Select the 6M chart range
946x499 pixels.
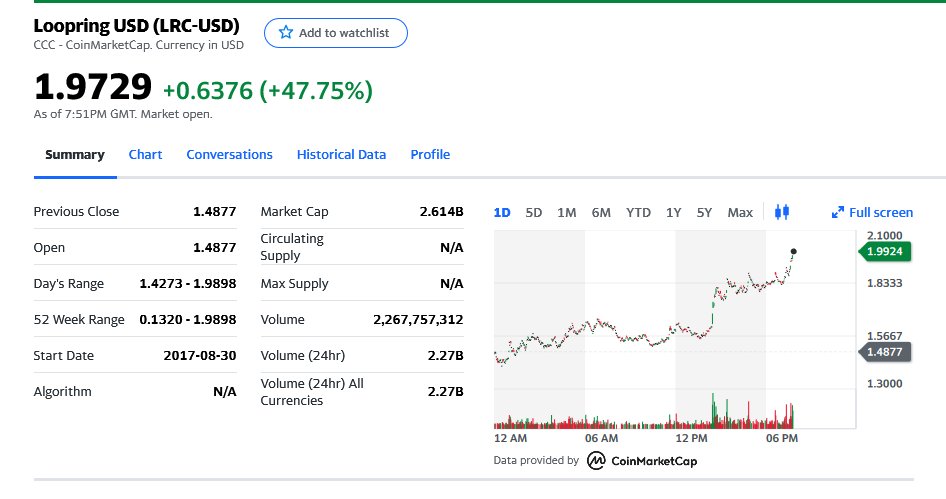click(x=601, y=212)
